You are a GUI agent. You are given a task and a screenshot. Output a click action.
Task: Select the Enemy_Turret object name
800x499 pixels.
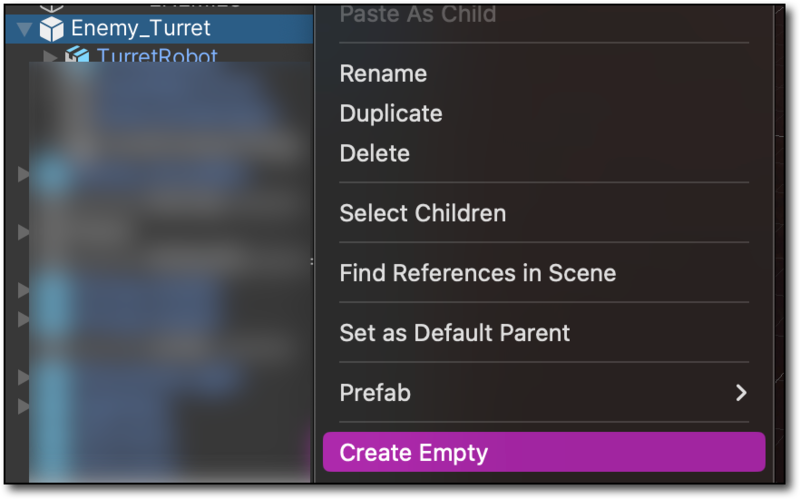[x=141, y=28]
